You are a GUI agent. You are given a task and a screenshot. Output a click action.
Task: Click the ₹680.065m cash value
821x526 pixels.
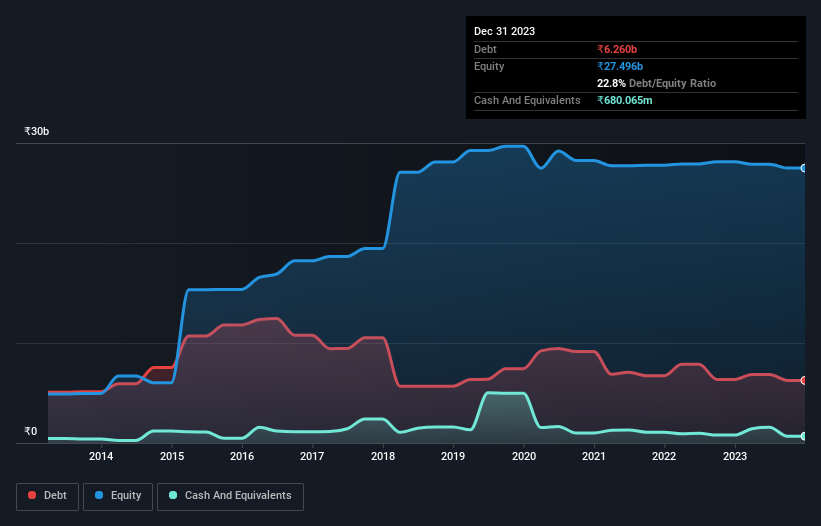pos(625,100)
